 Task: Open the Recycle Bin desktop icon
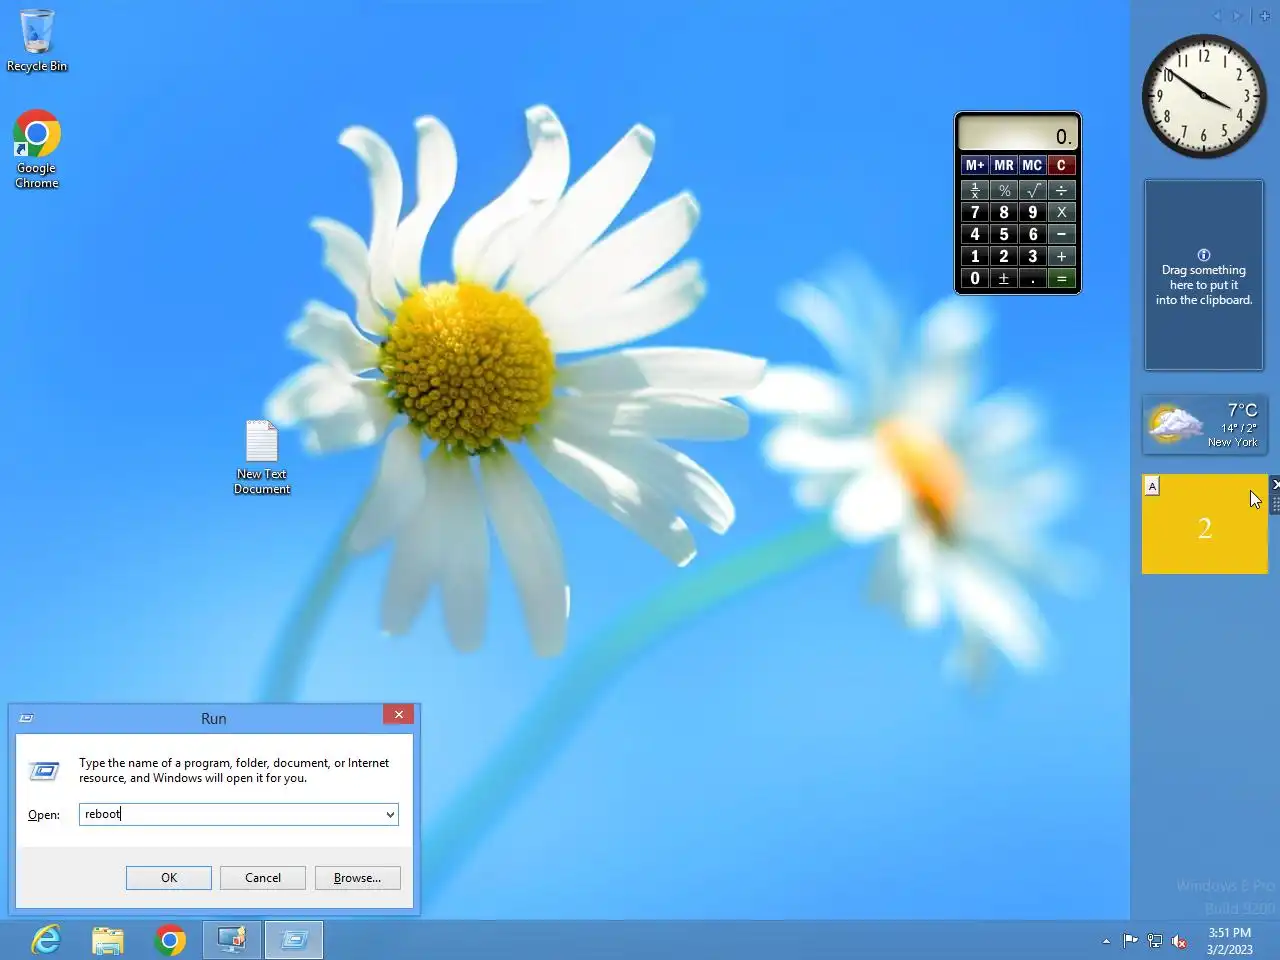tap(37, 40)
